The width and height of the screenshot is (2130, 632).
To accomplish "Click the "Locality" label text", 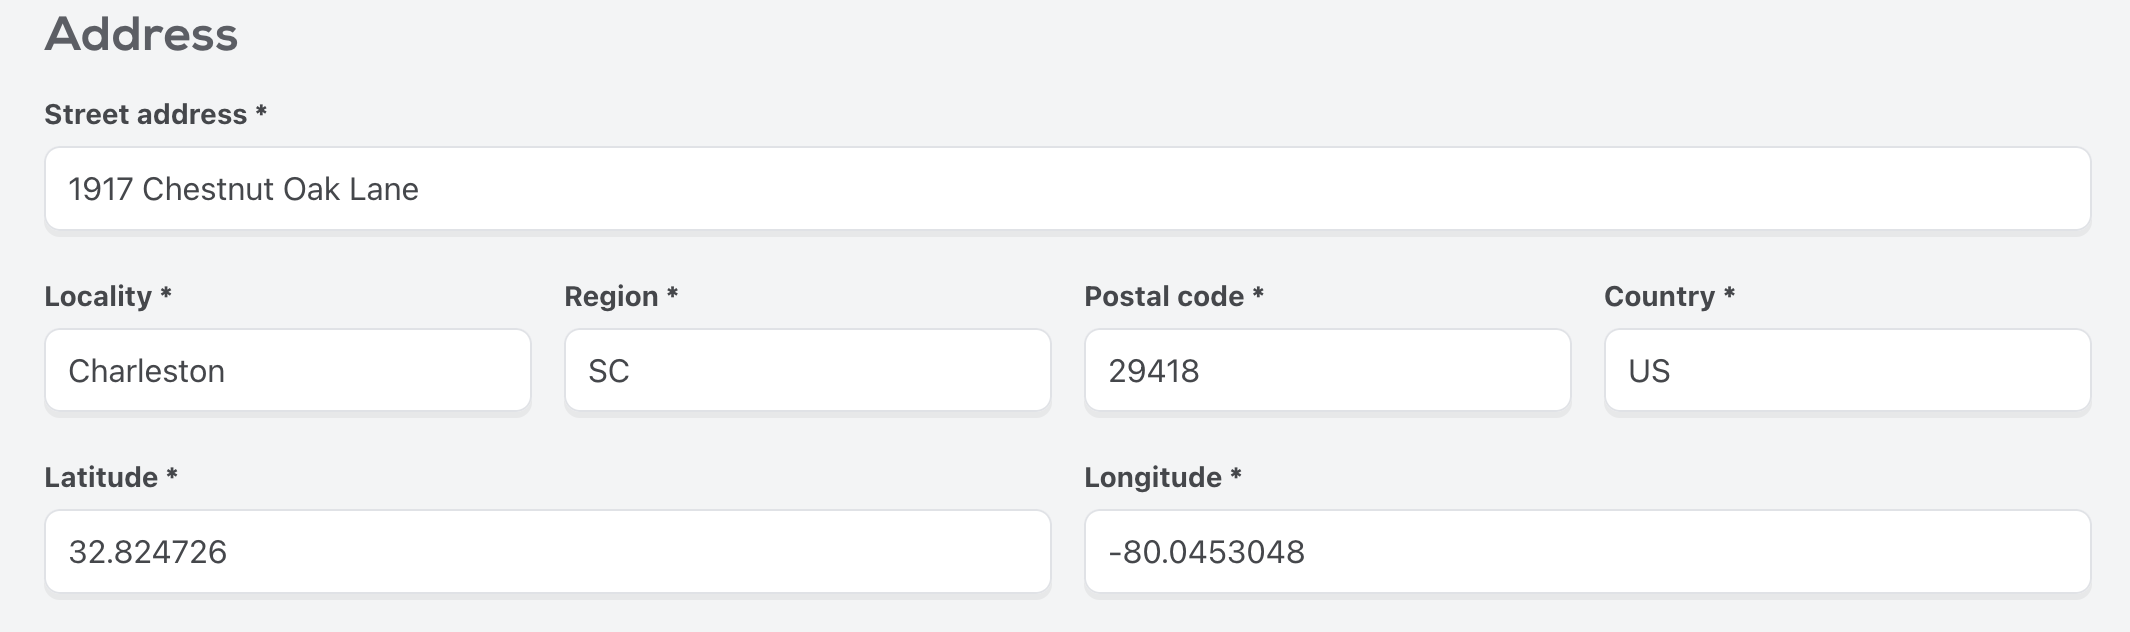I will tap(98, 296).
